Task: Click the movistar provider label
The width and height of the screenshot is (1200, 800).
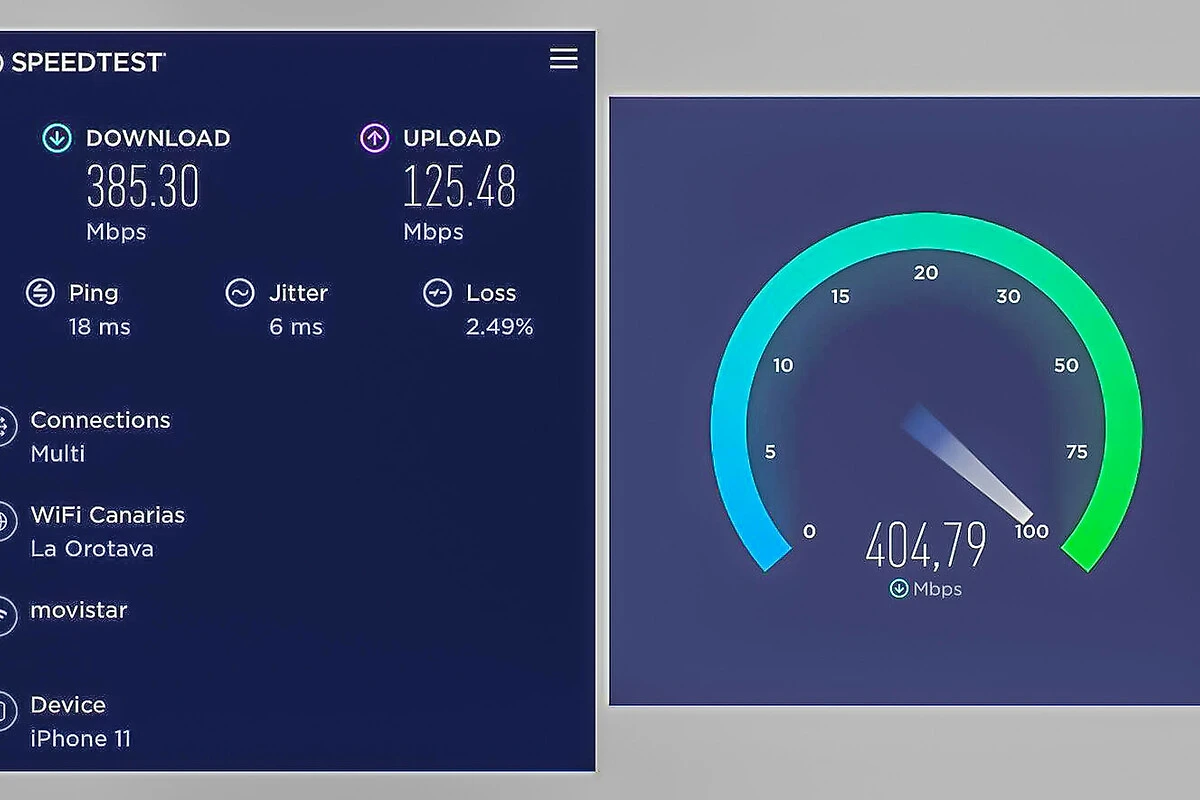Action: pos(79,610)
